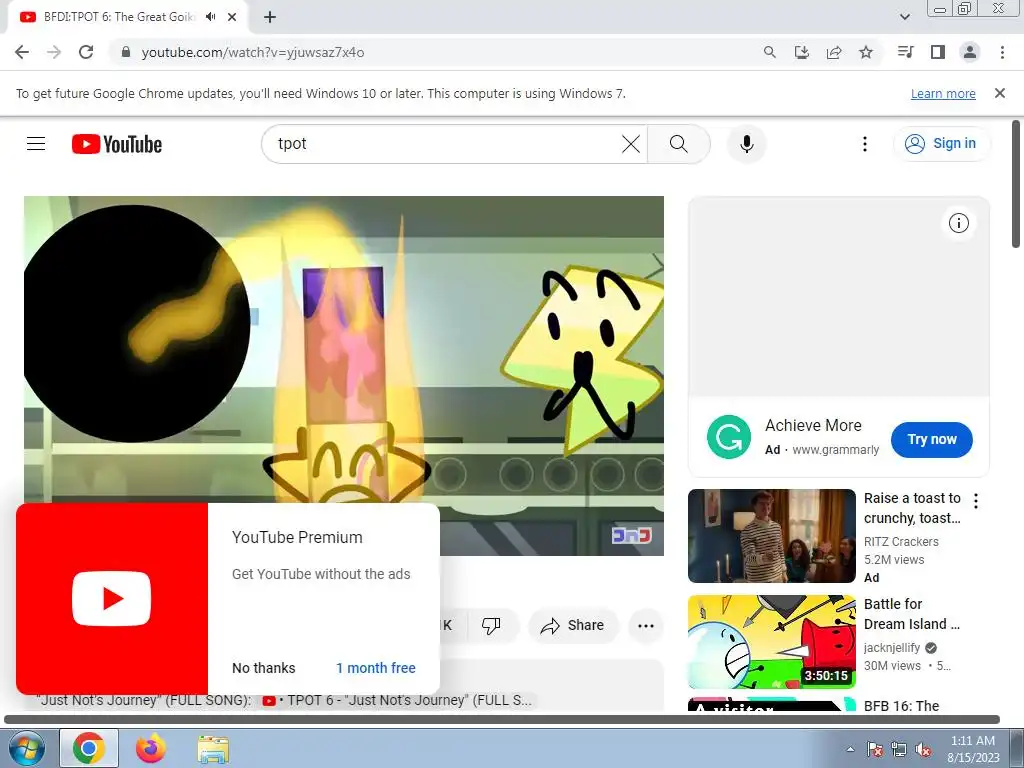This screenshot has width=1024, height=768.
Task: Close the BFDI:TPOT 6 tab
Action: pos(232,17)
